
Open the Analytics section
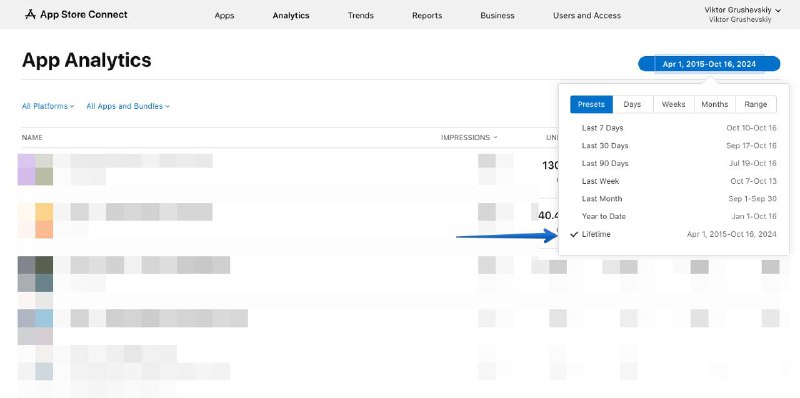tap(291, 15)
